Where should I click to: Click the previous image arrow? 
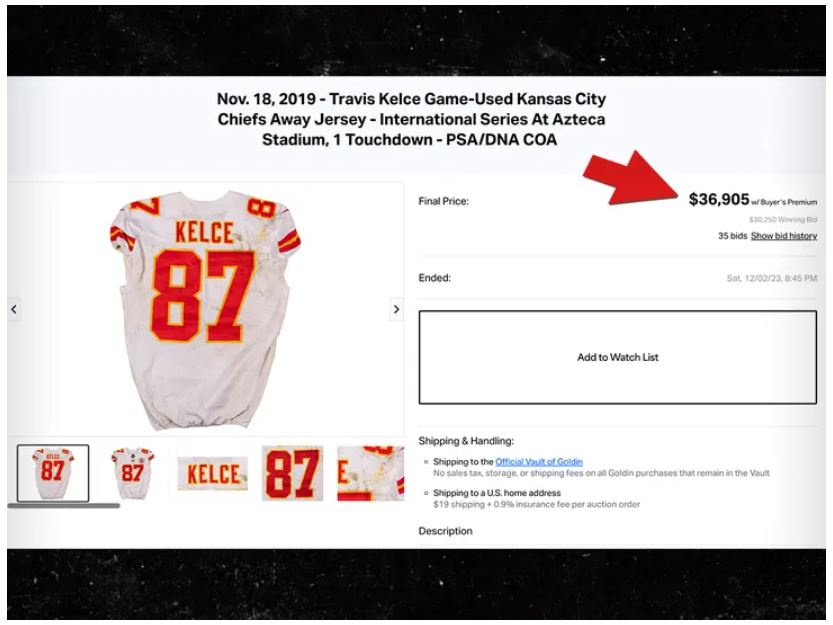[x=14, y=309]
